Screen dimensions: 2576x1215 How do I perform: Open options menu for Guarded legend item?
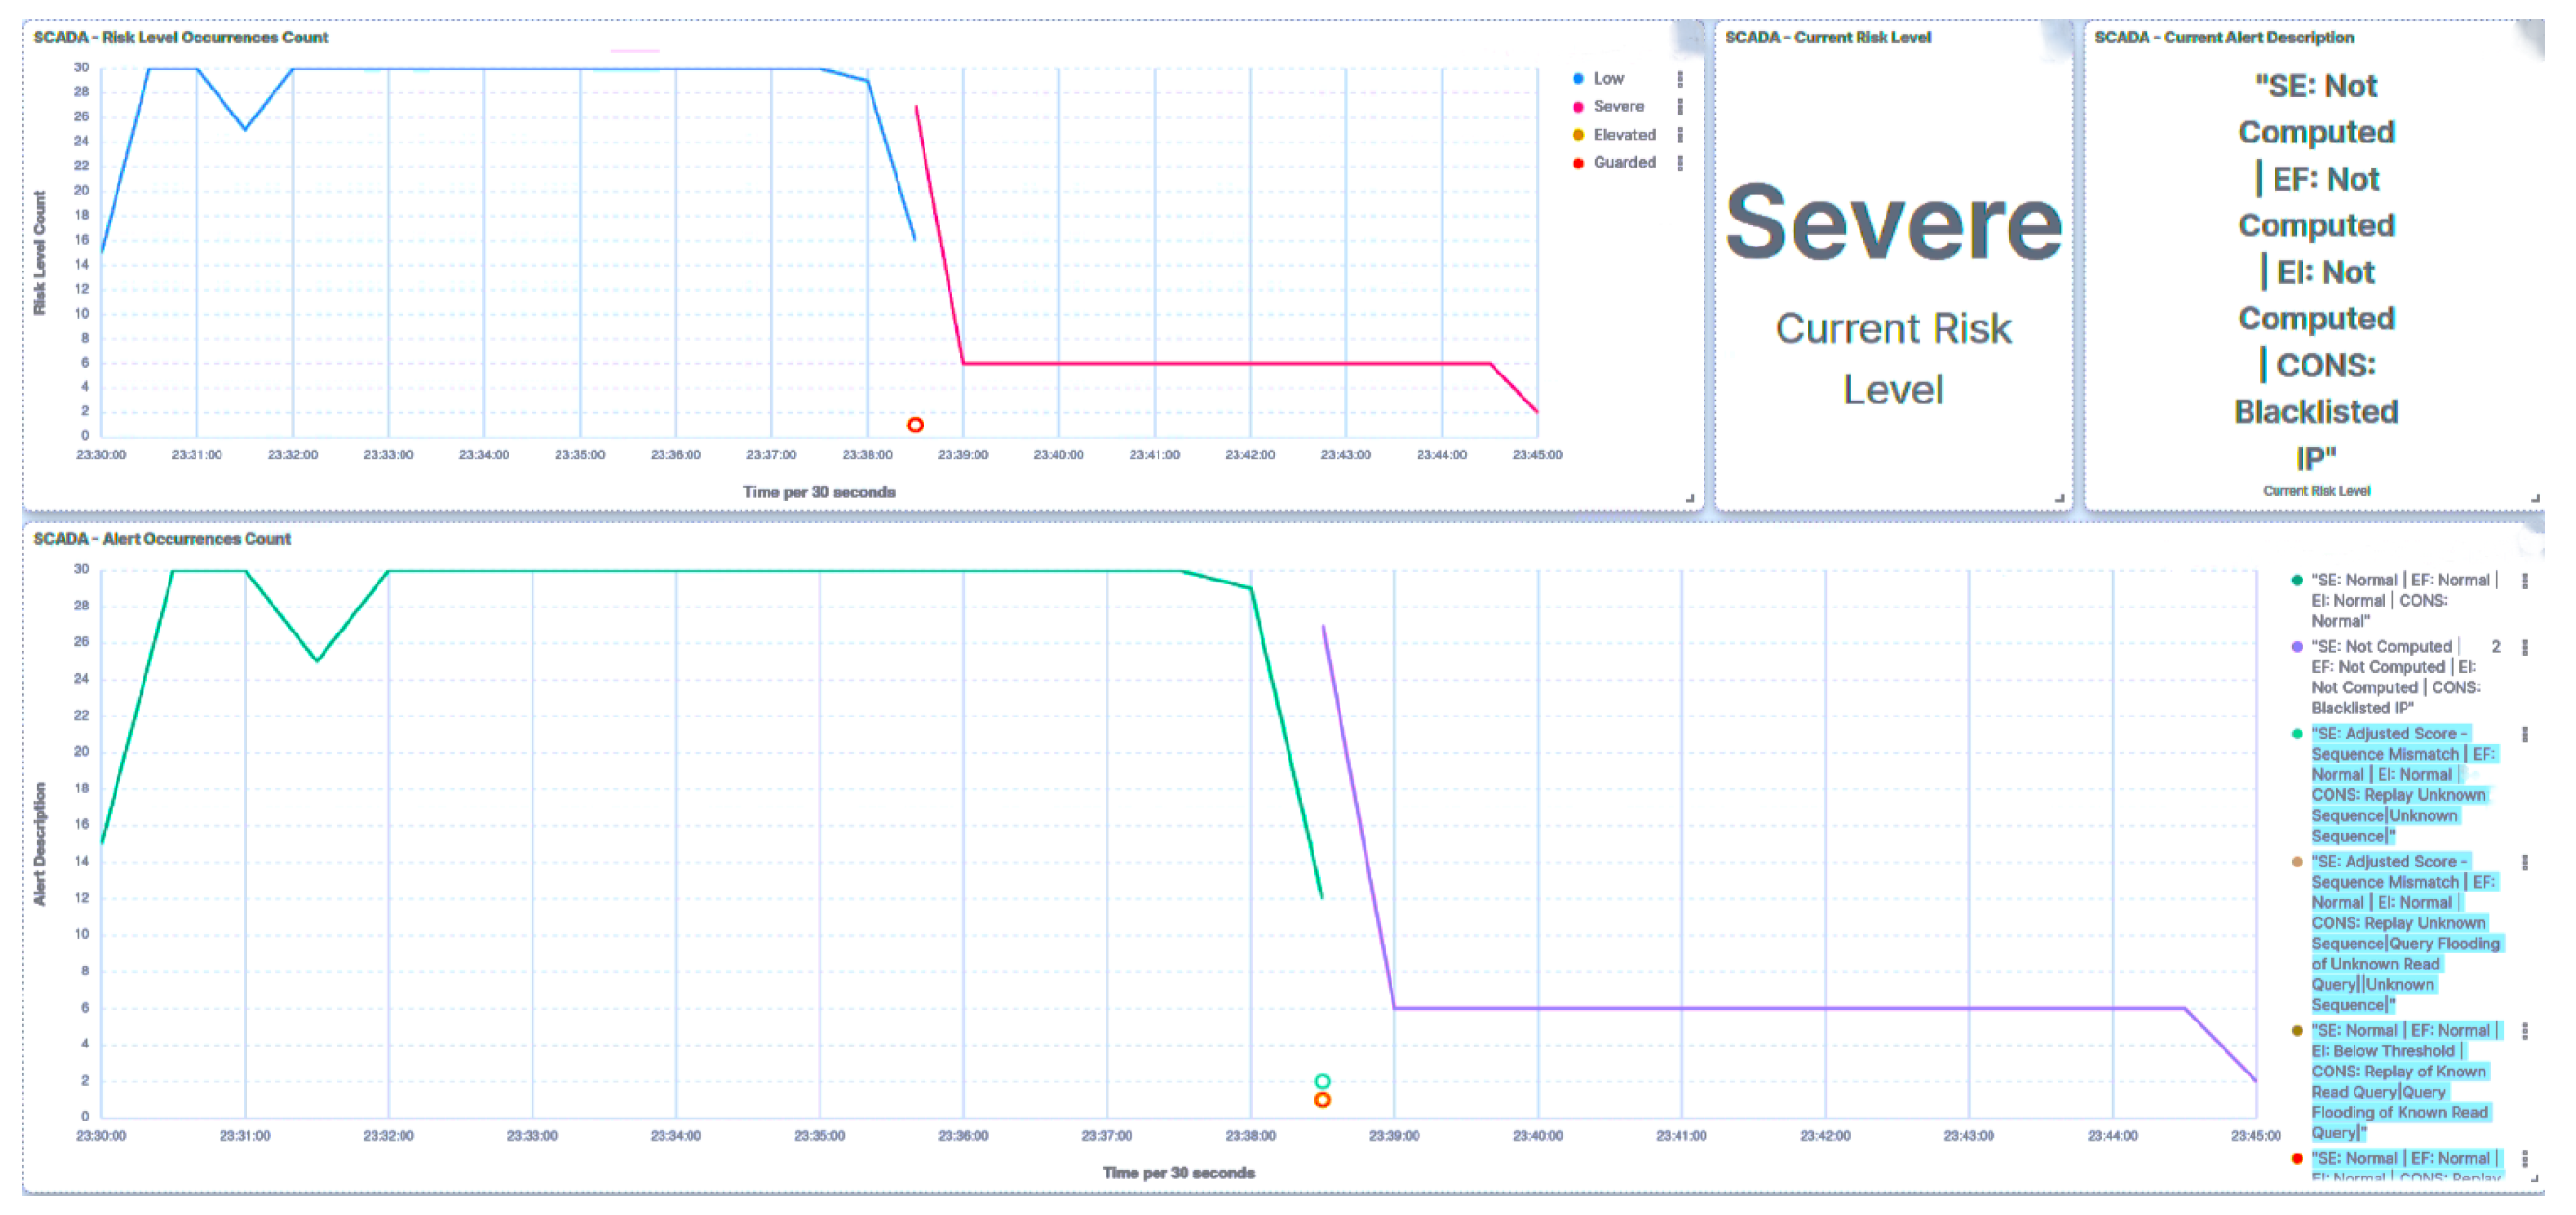coord(1680,162)
